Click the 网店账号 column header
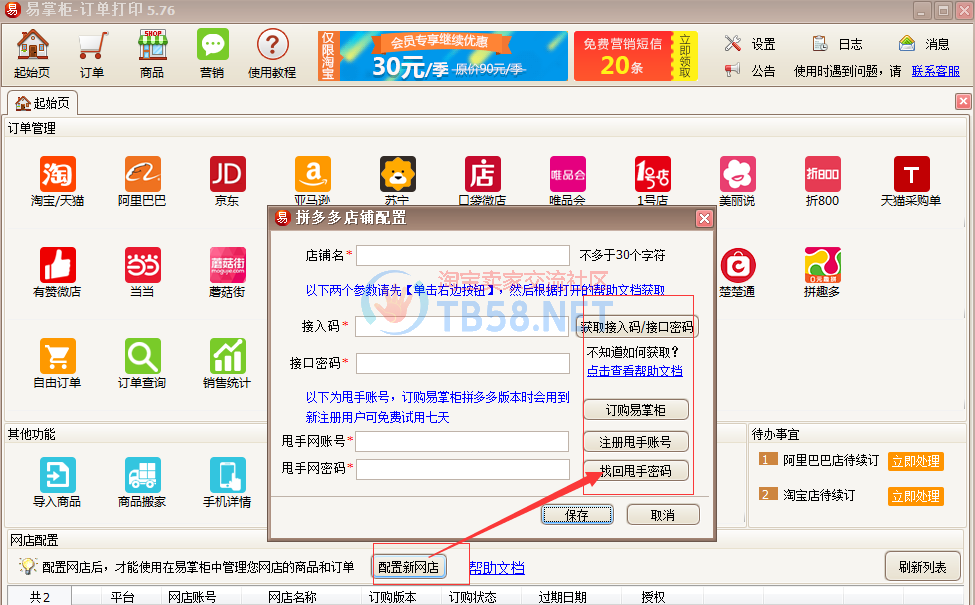975x605 pixels. 192,597
